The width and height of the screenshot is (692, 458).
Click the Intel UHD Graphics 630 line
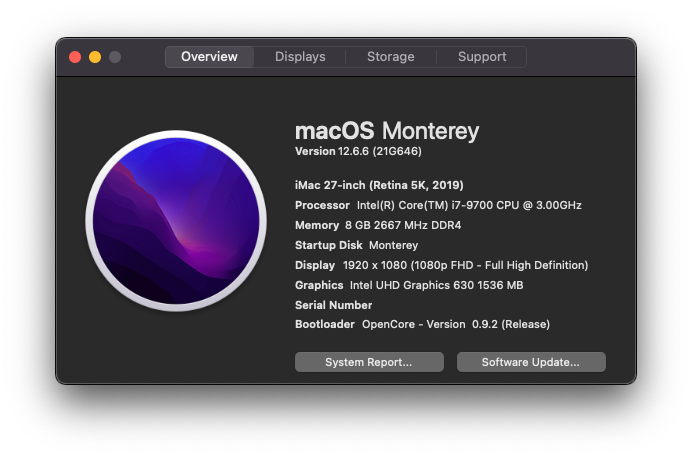pos(409,285)
